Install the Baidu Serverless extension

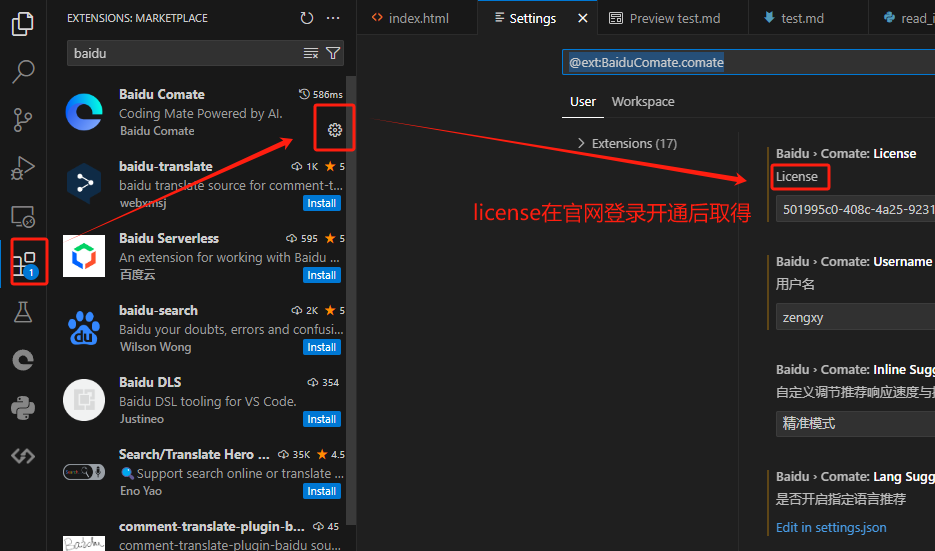(x=322, y=275)
